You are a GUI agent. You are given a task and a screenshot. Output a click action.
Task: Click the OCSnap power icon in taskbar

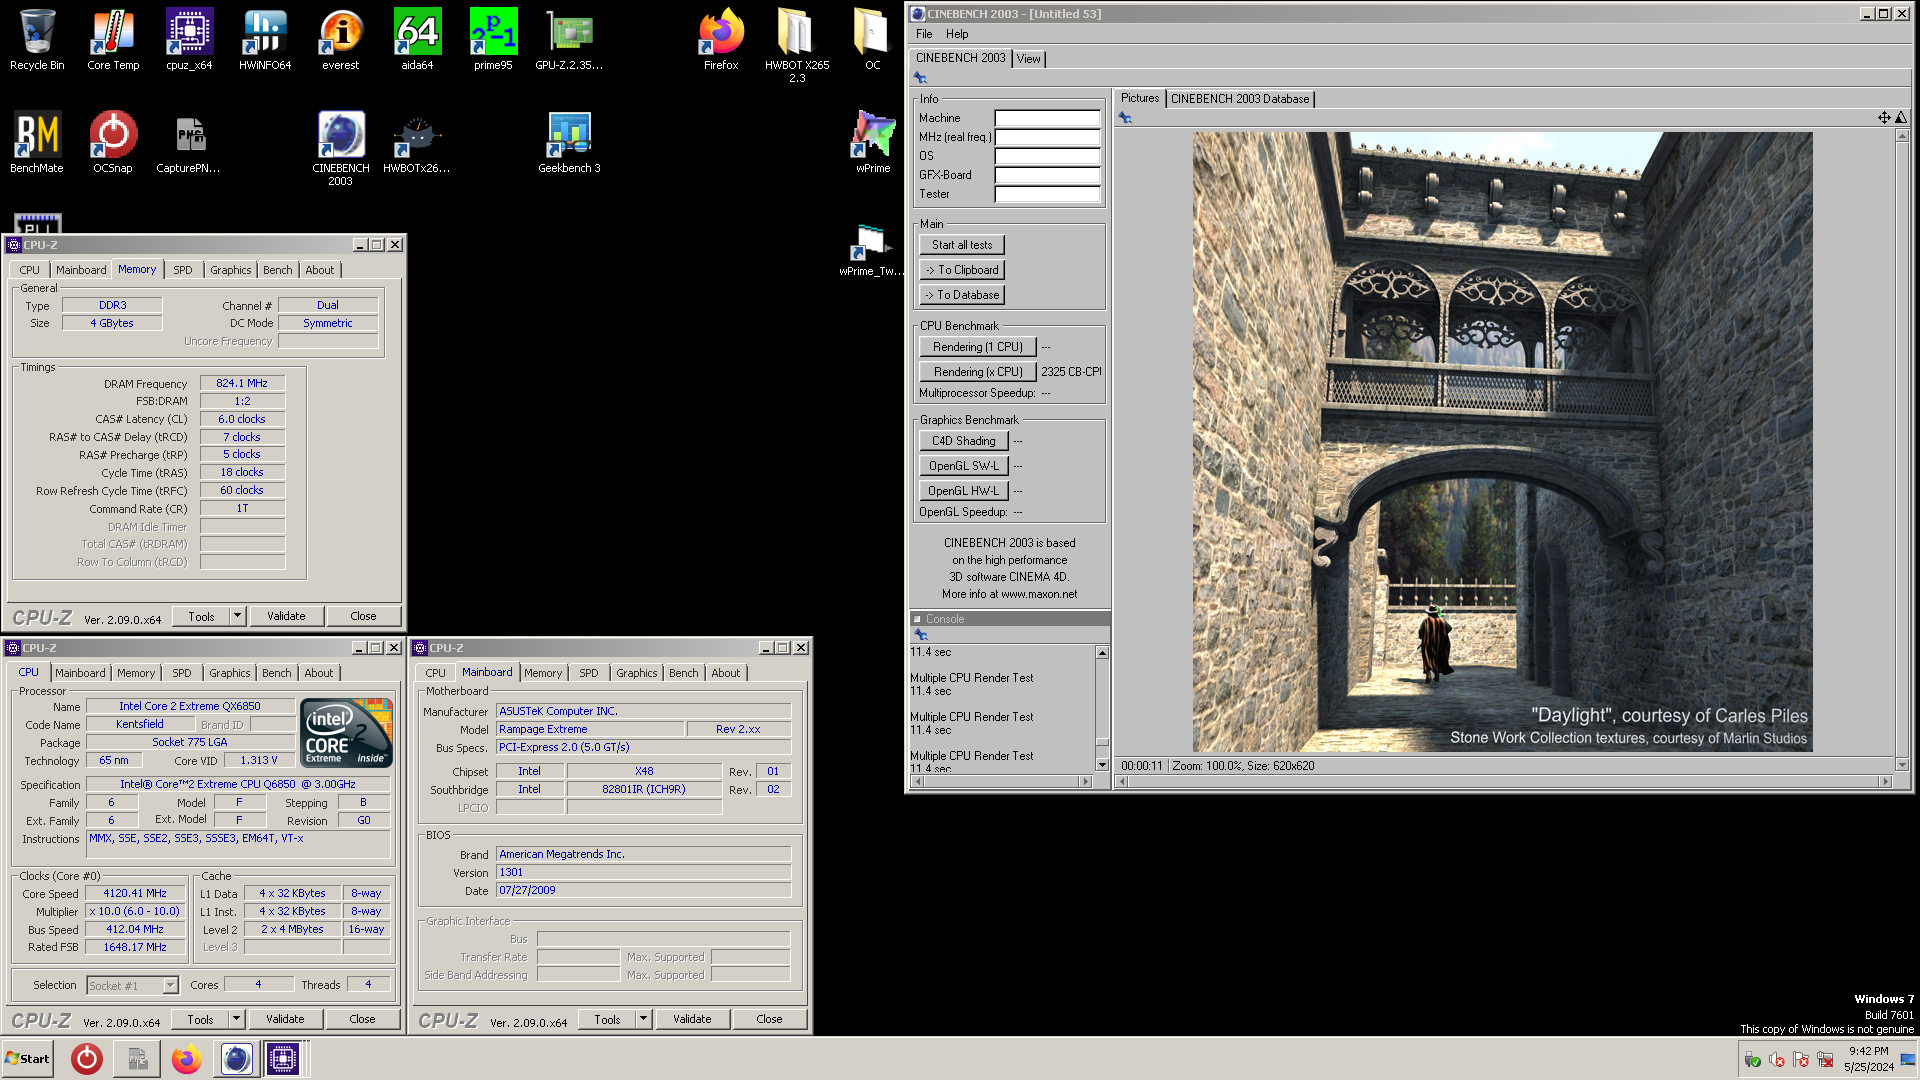pyautogui.click(x=87, y=1059)
